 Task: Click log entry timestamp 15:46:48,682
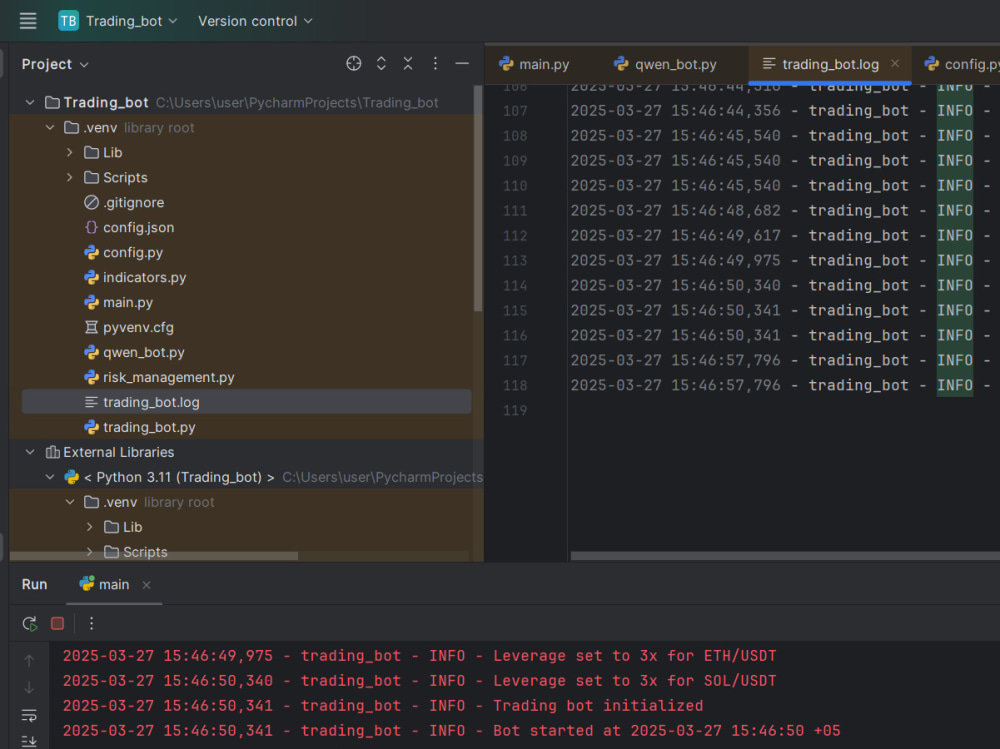[x=726, y=211]
